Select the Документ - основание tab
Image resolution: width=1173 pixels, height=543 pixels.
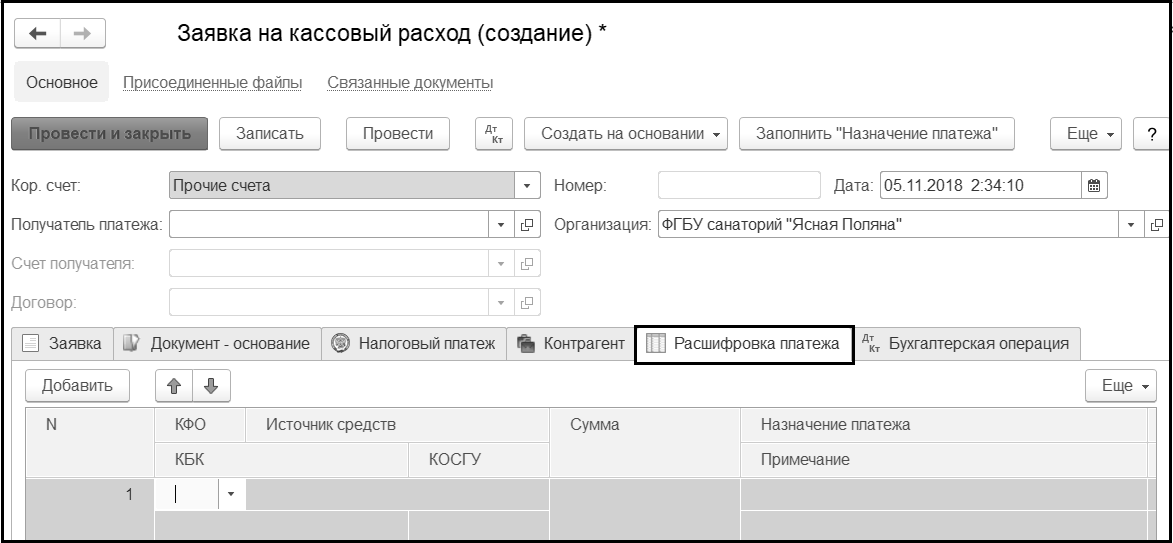click(217, 344)
